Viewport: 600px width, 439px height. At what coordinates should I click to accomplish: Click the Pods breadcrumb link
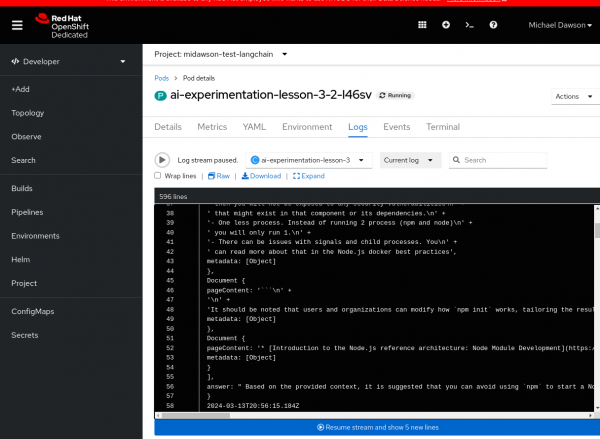point(161,77)
